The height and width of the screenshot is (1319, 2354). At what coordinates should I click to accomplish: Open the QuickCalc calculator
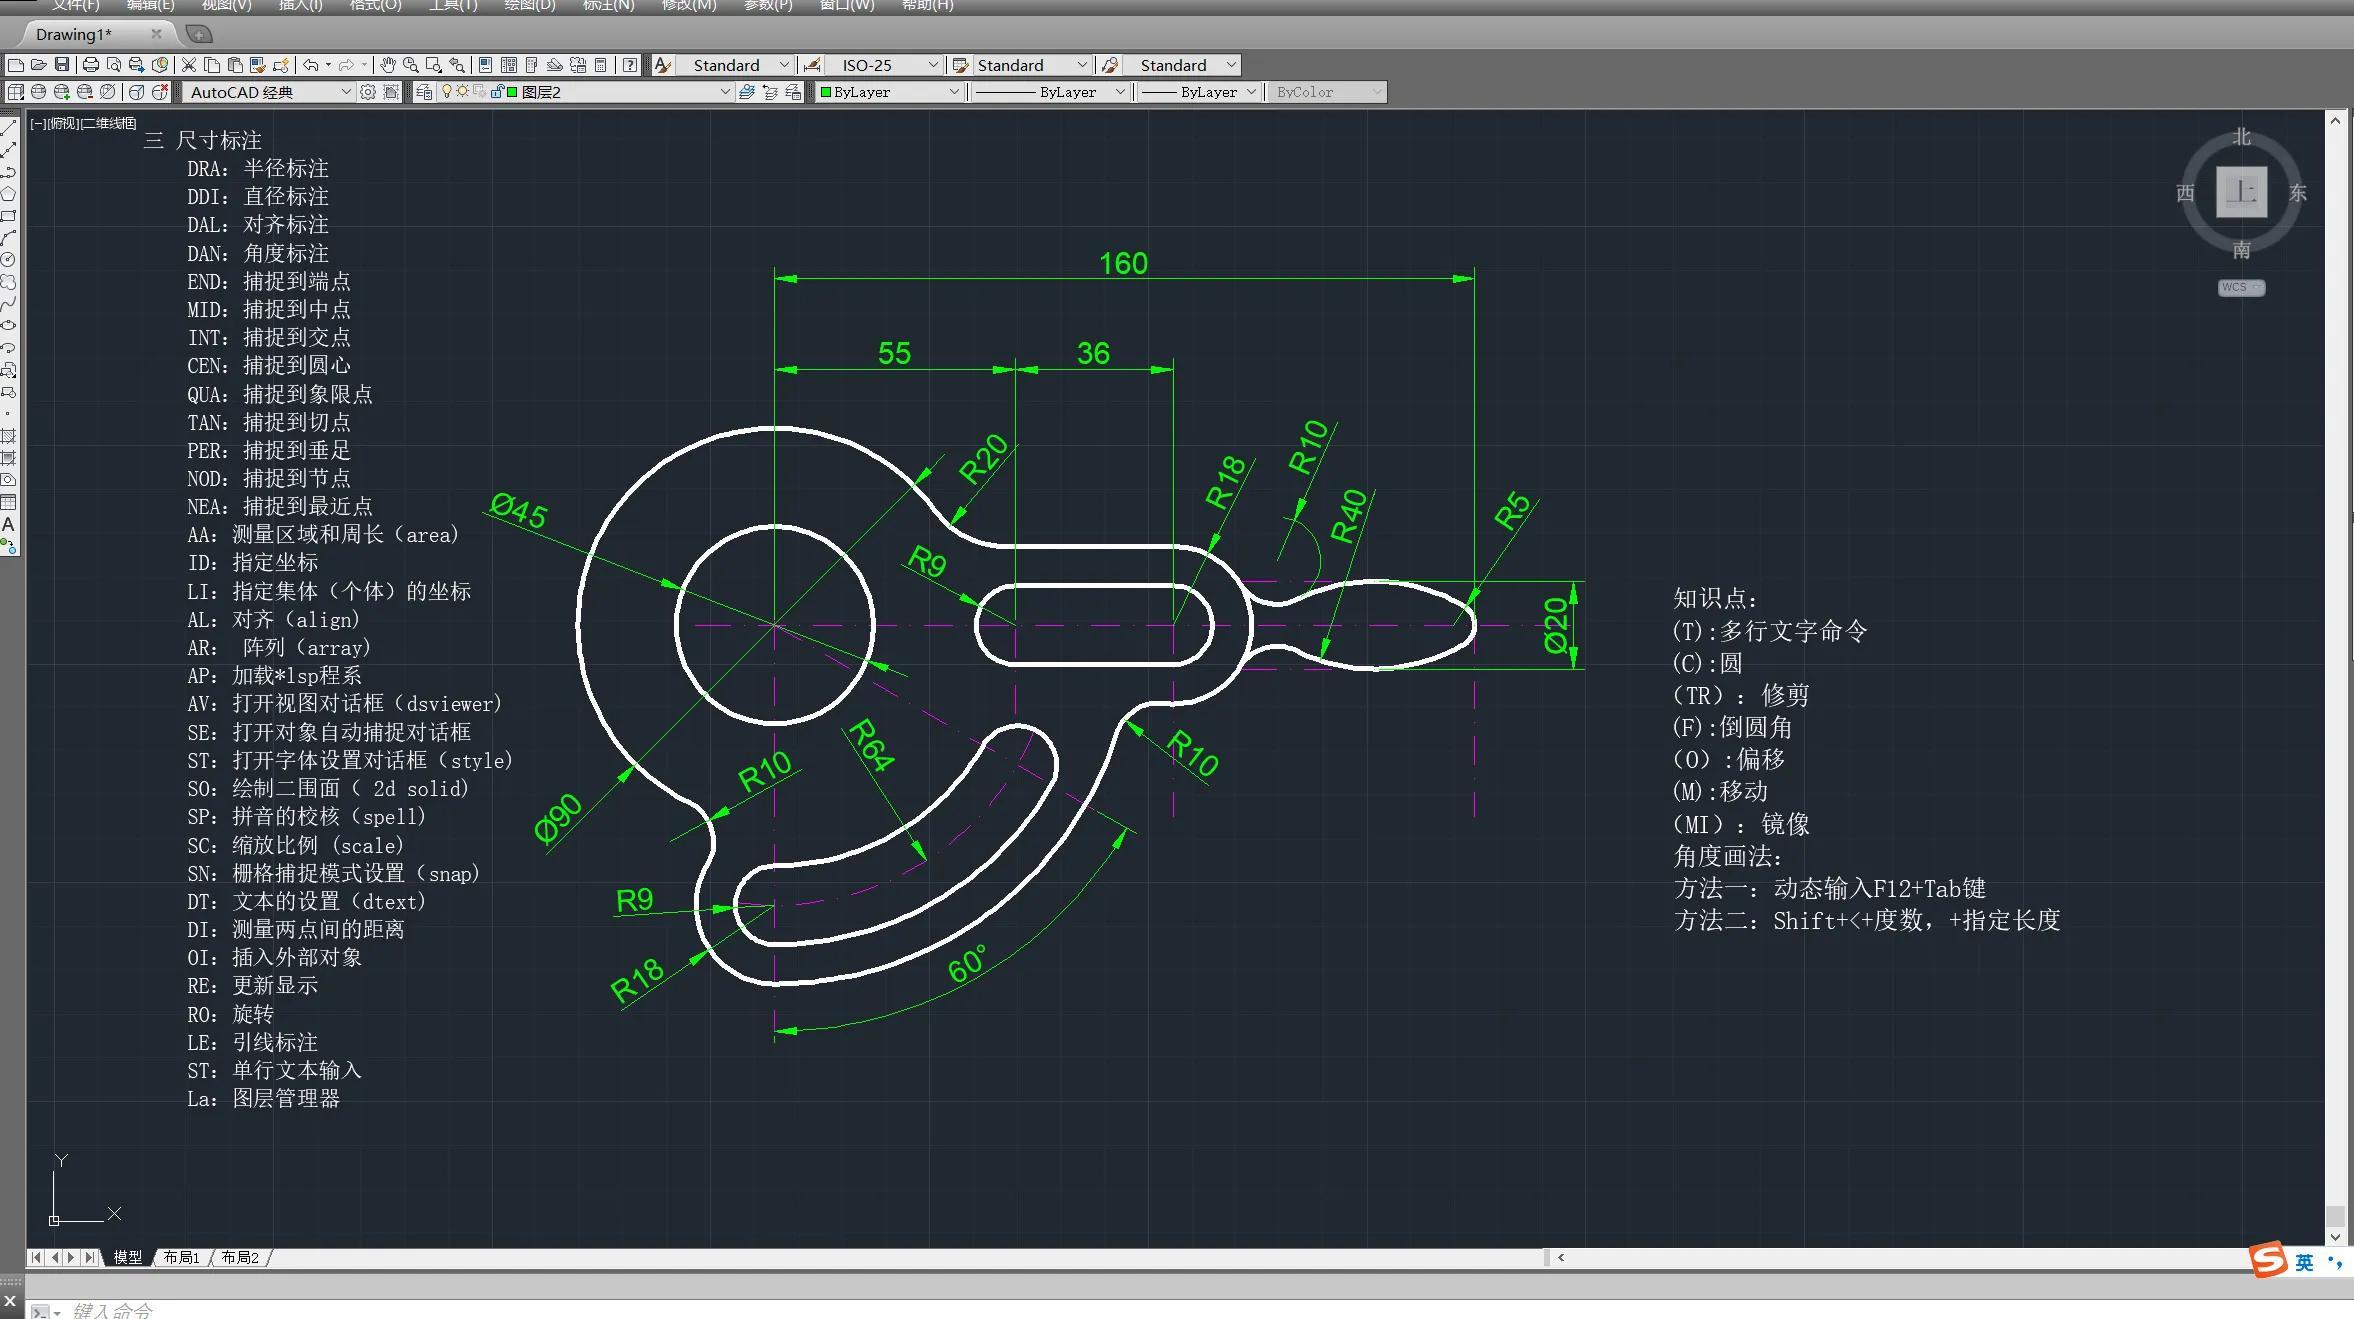point(601,65)
